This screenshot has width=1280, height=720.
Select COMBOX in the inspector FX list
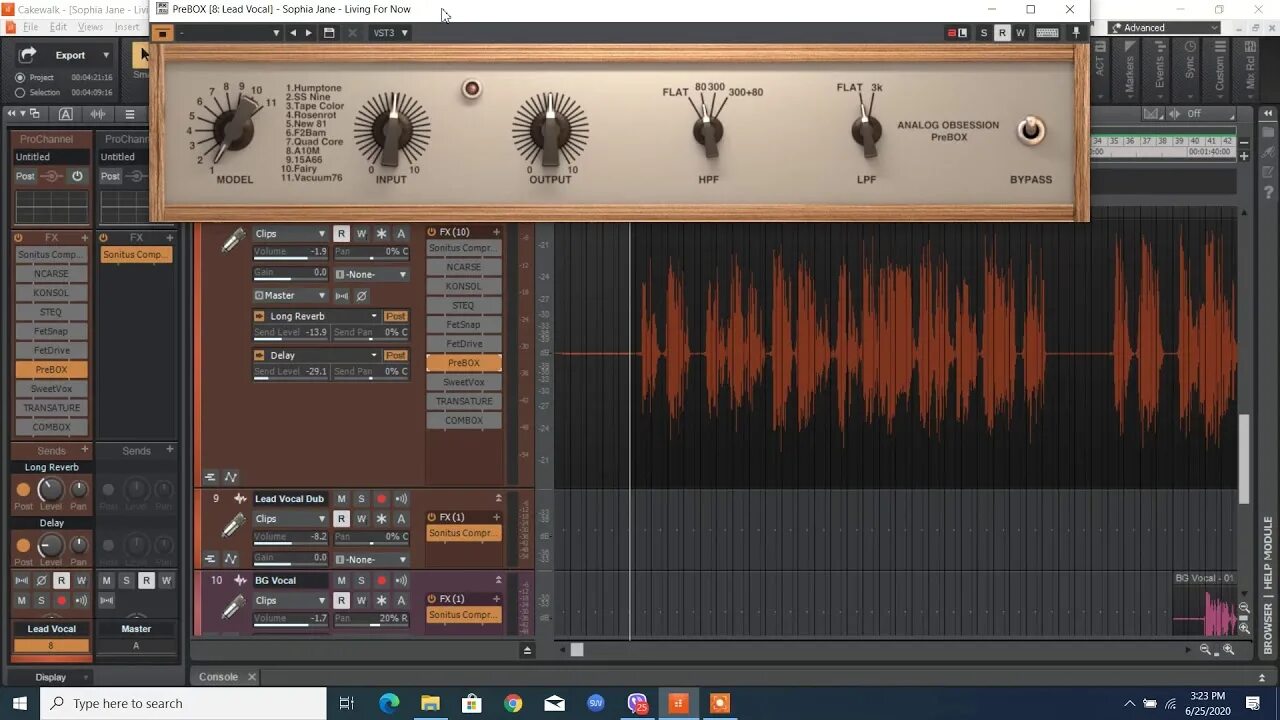[x=51, y=427]
